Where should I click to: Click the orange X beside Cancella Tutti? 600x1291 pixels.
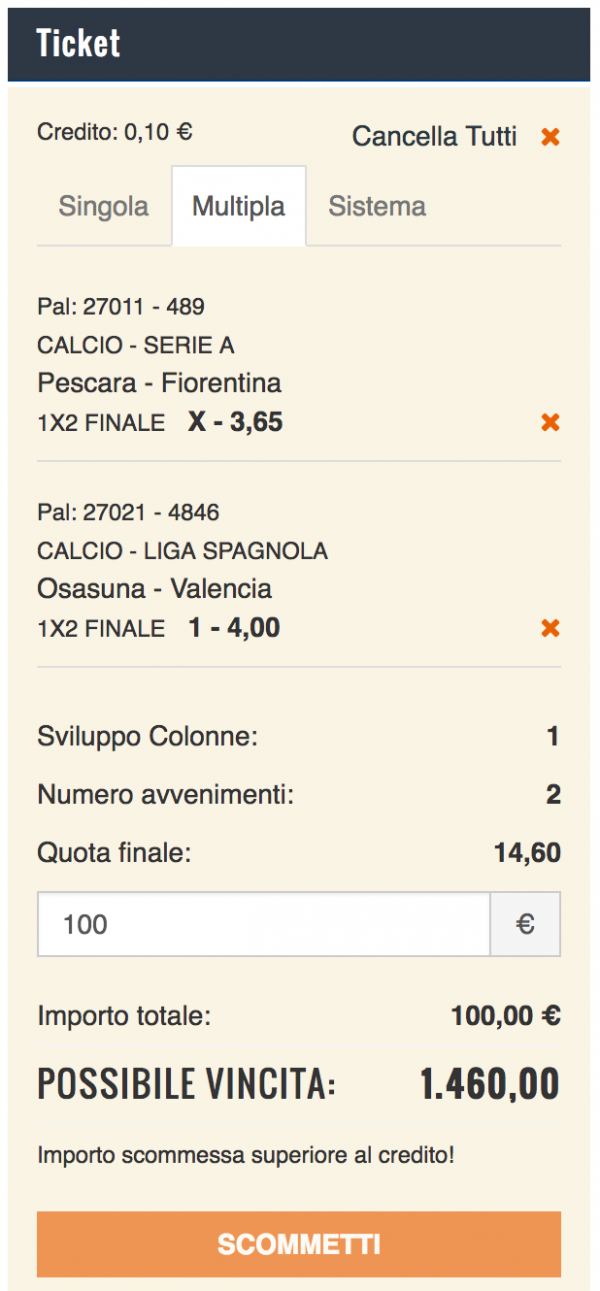click(x=550, y=137)
